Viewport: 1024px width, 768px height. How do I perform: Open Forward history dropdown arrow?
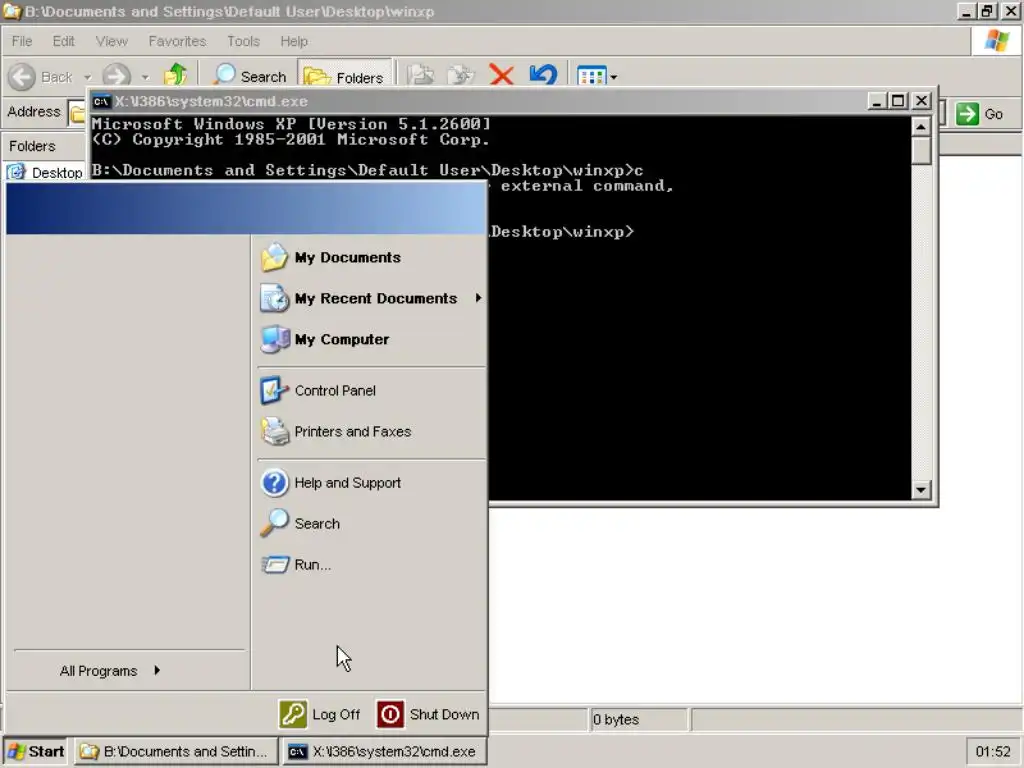click(x=145, y=77)
